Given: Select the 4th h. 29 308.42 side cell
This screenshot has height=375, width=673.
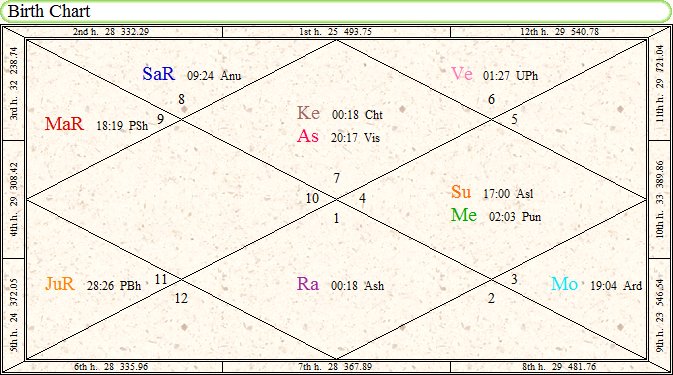Looking at the screenshot, I should (x=13, y=199).
